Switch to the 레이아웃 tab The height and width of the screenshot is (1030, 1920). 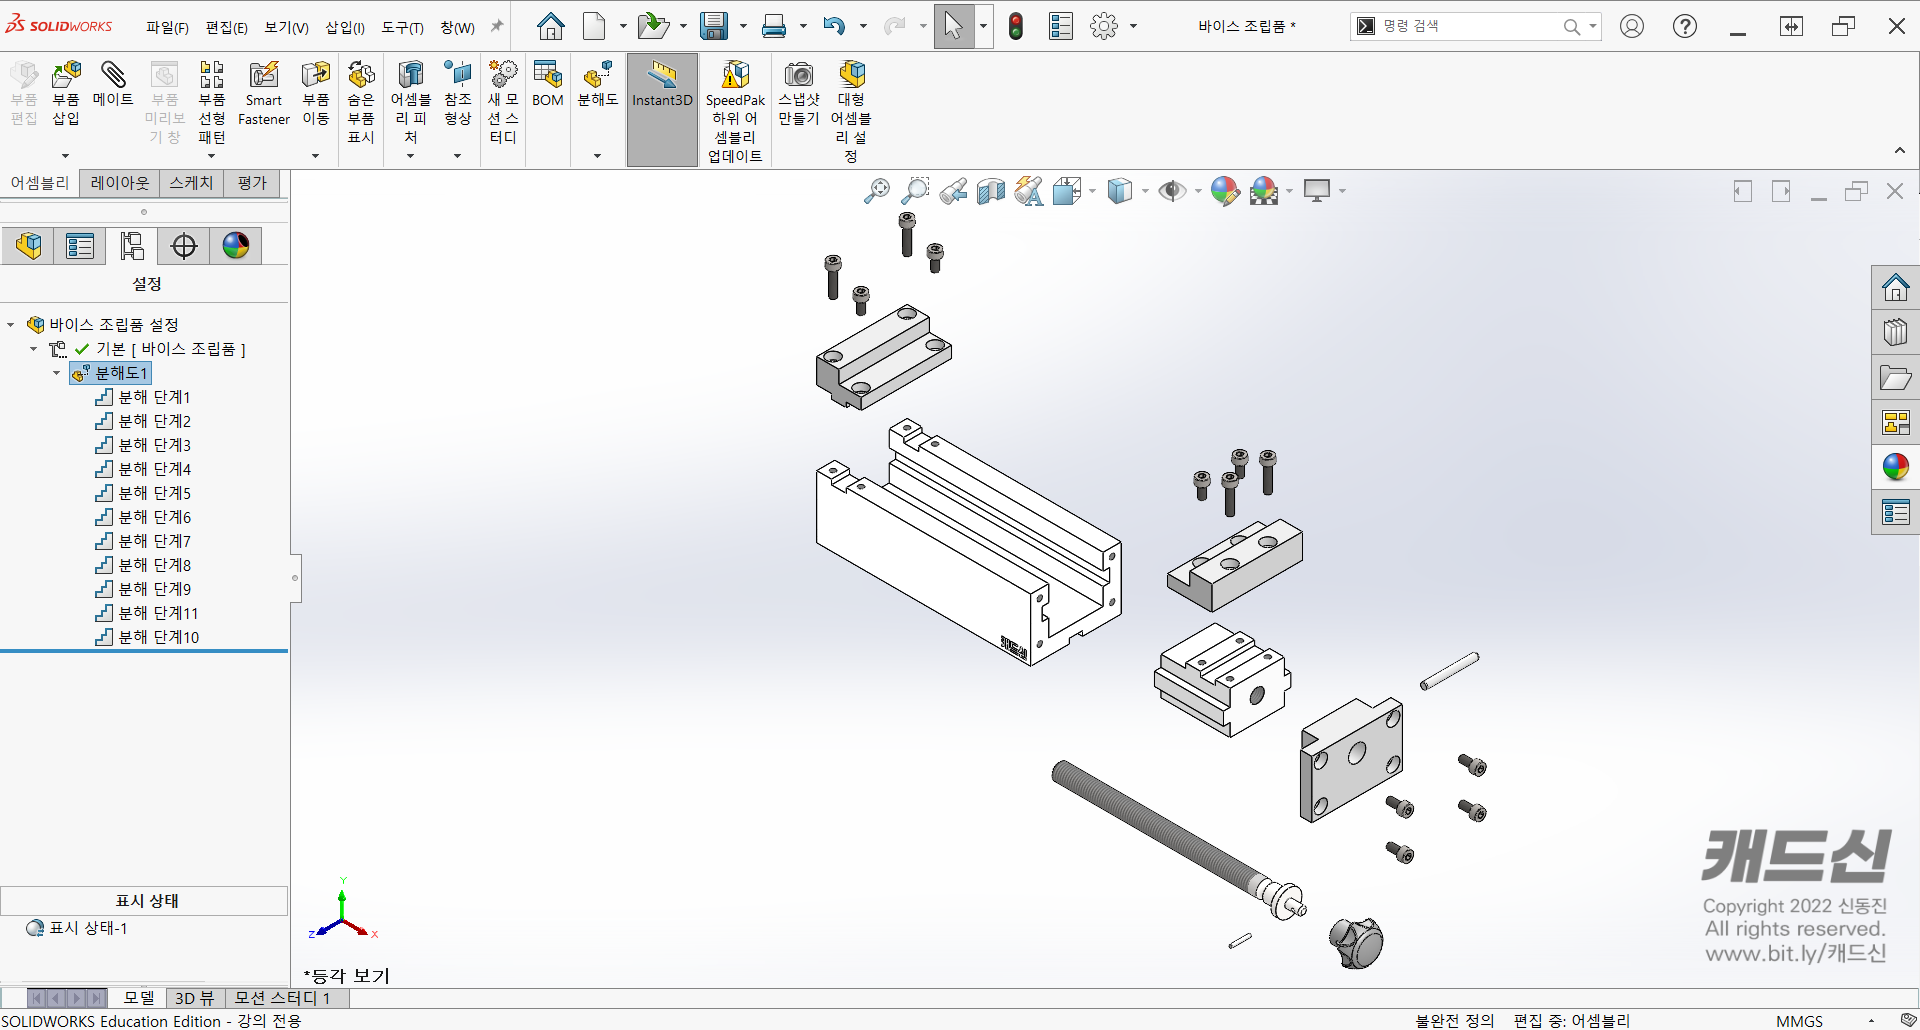(119, 183)
